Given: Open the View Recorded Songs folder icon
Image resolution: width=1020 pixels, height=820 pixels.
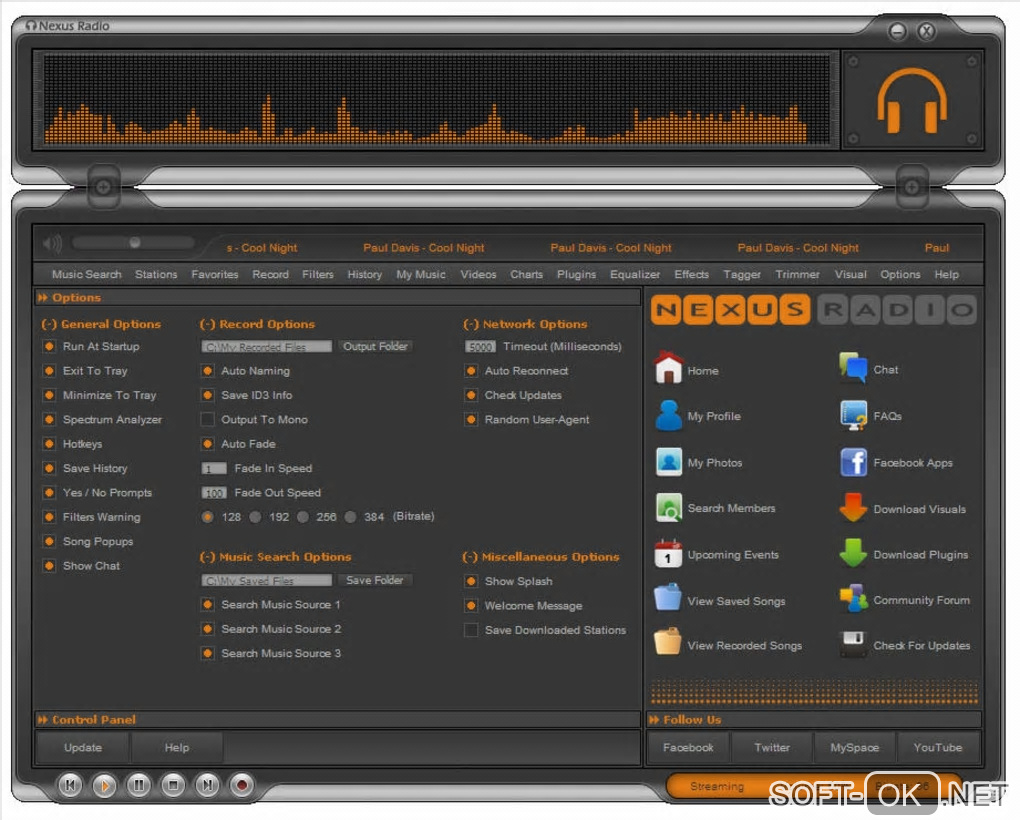Looking at the screenshot, I should tap(668, 642).
